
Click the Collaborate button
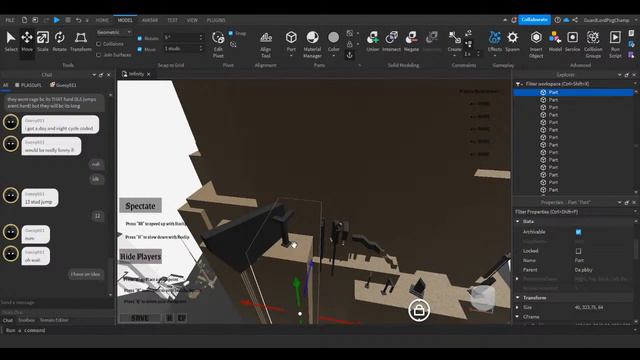534,20
